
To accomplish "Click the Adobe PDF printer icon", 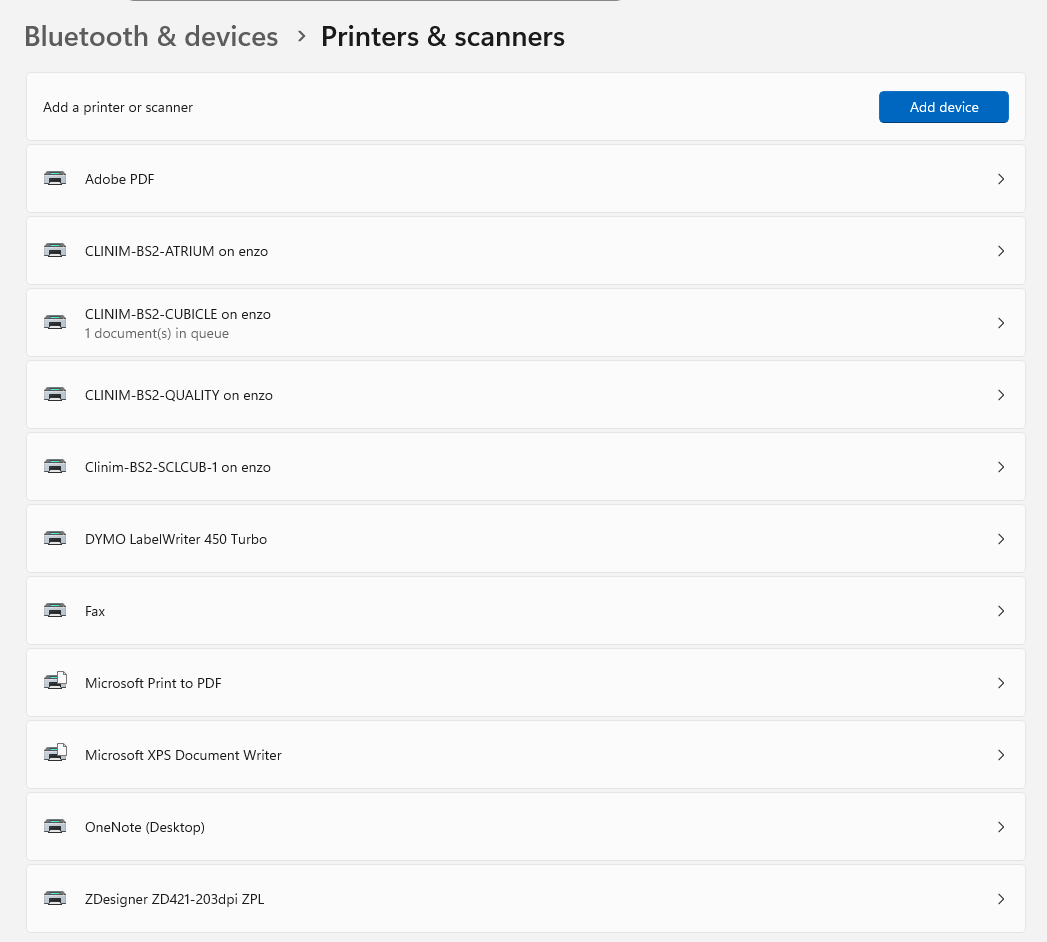I will (x=55, y=179).
